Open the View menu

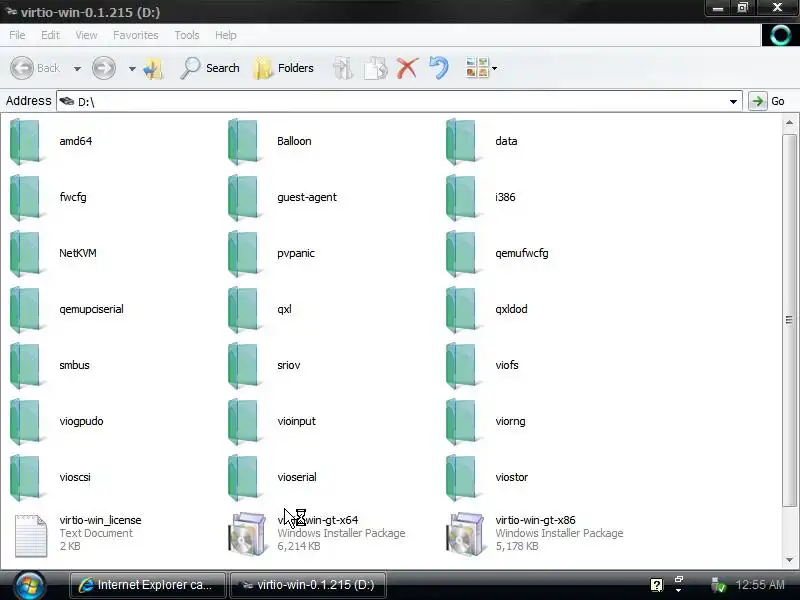point(86,35)
